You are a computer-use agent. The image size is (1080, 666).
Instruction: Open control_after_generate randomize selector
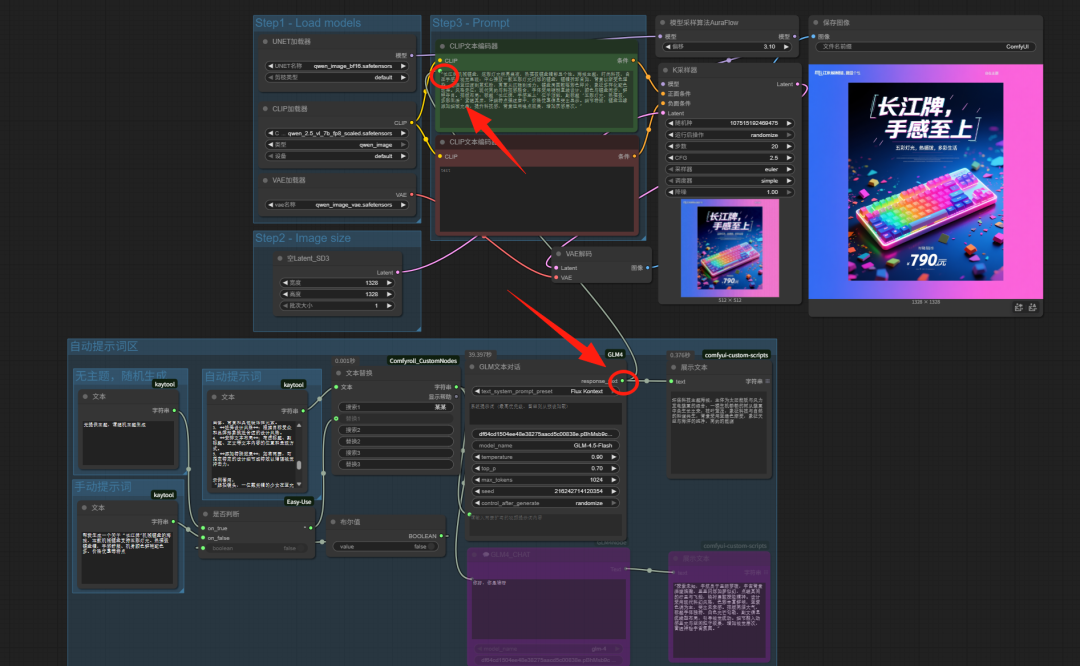pos(546,503)
